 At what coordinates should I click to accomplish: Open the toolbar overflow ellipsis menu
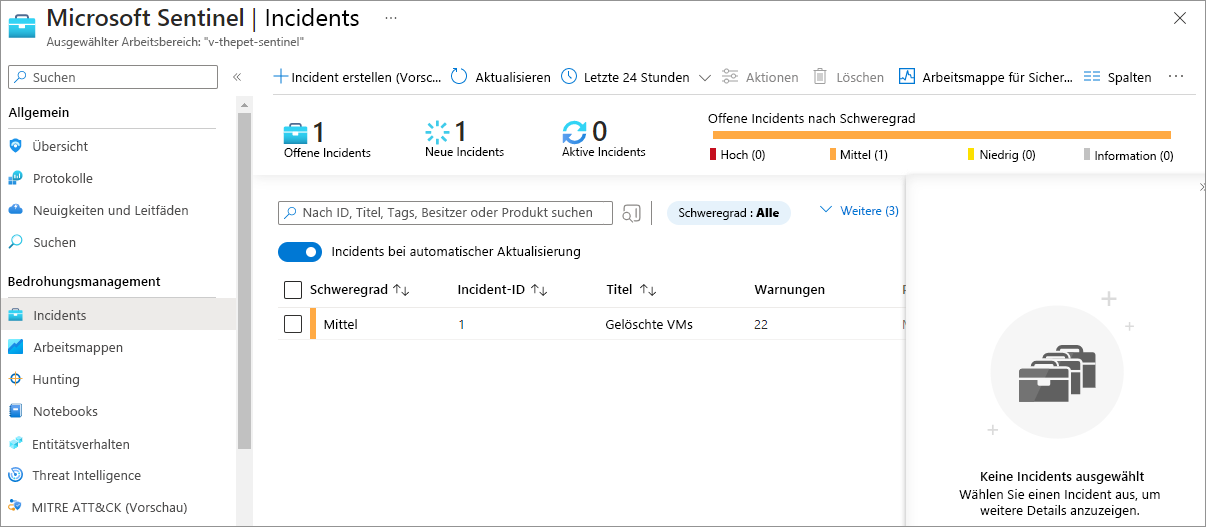pyautogui.click(x=1176, y=77)
